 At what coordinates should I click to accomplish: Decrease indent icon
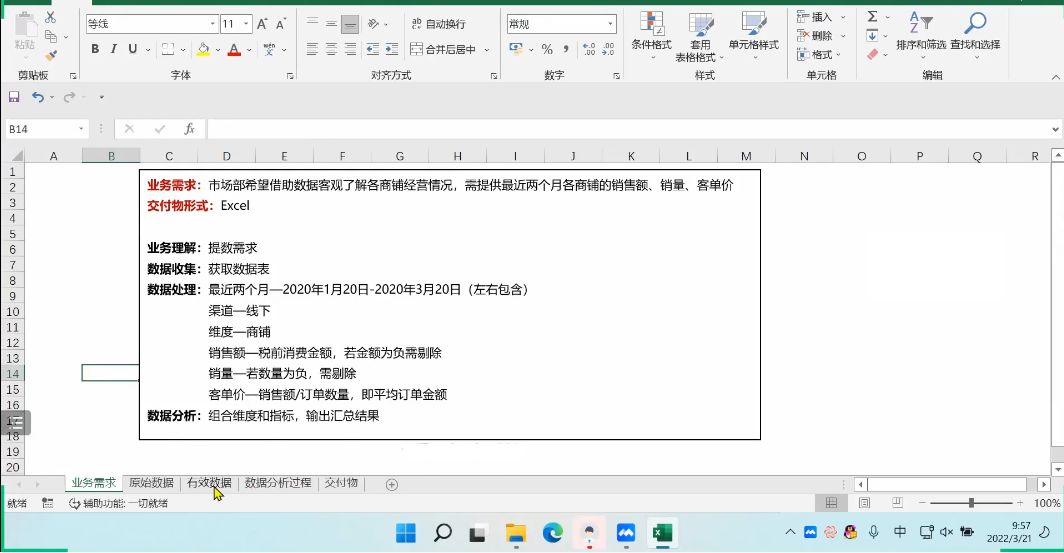click(x=373, y=49)
